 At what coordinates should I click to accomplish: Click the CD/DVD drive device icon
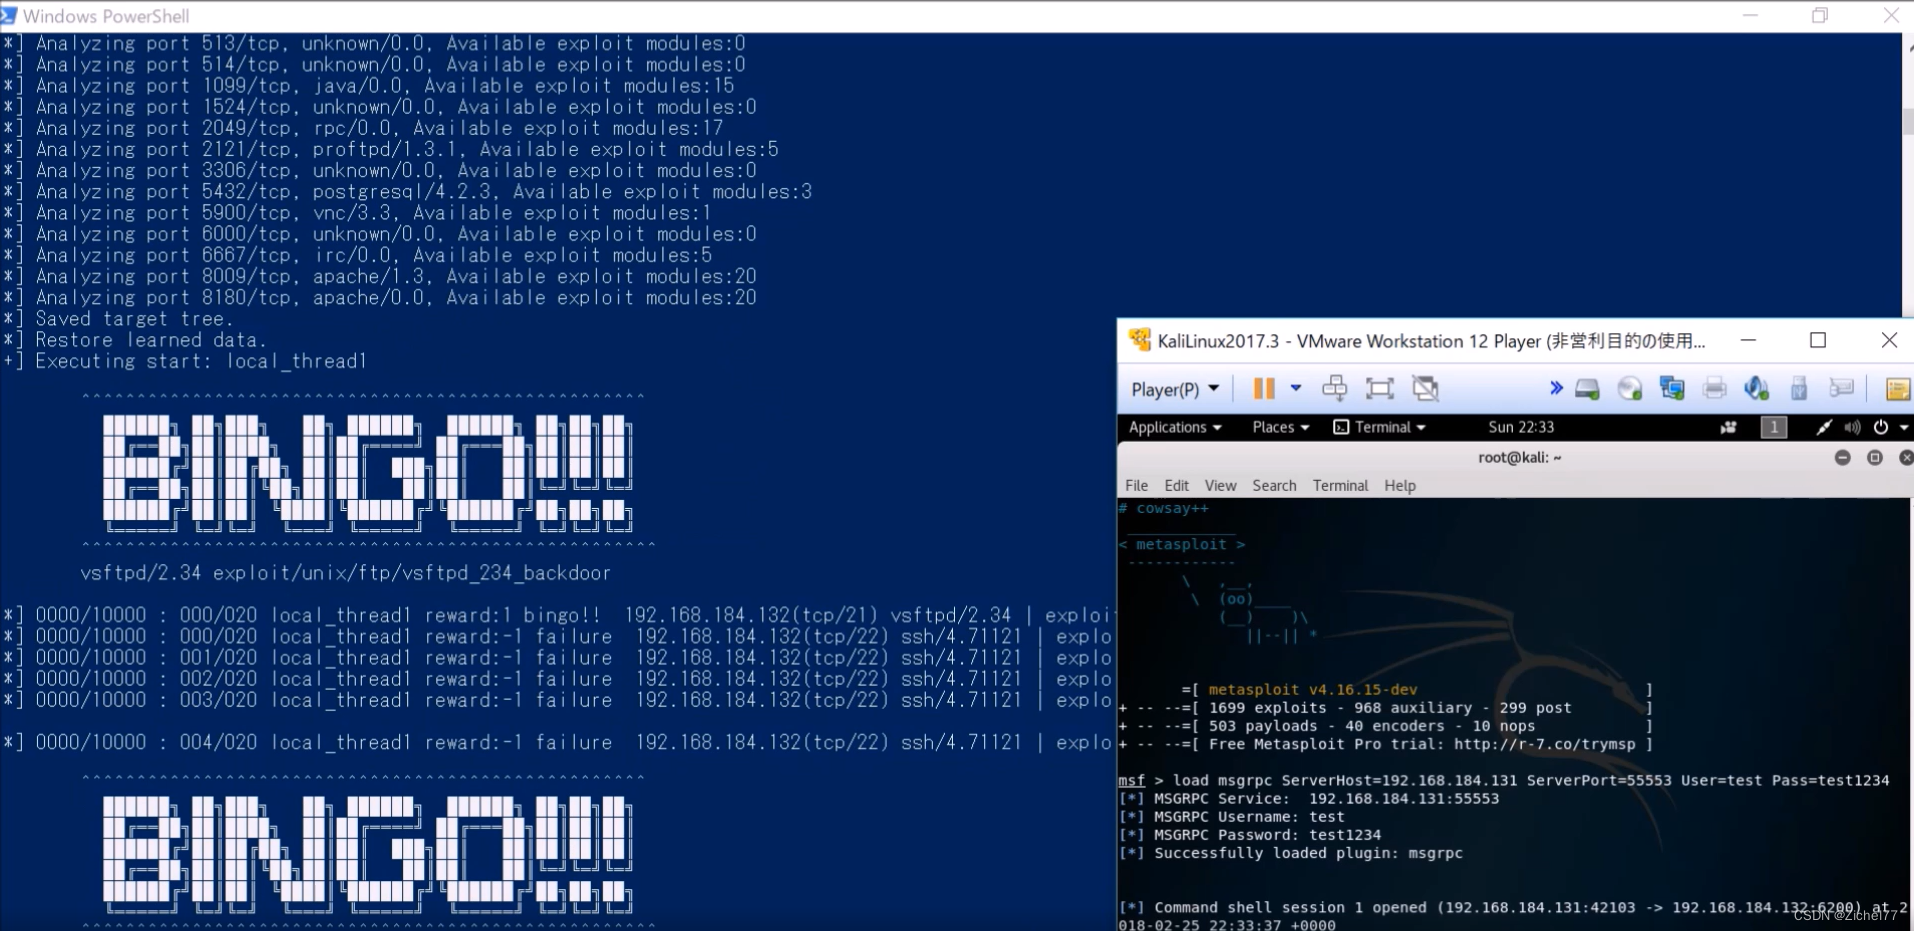click(1630, 389)
